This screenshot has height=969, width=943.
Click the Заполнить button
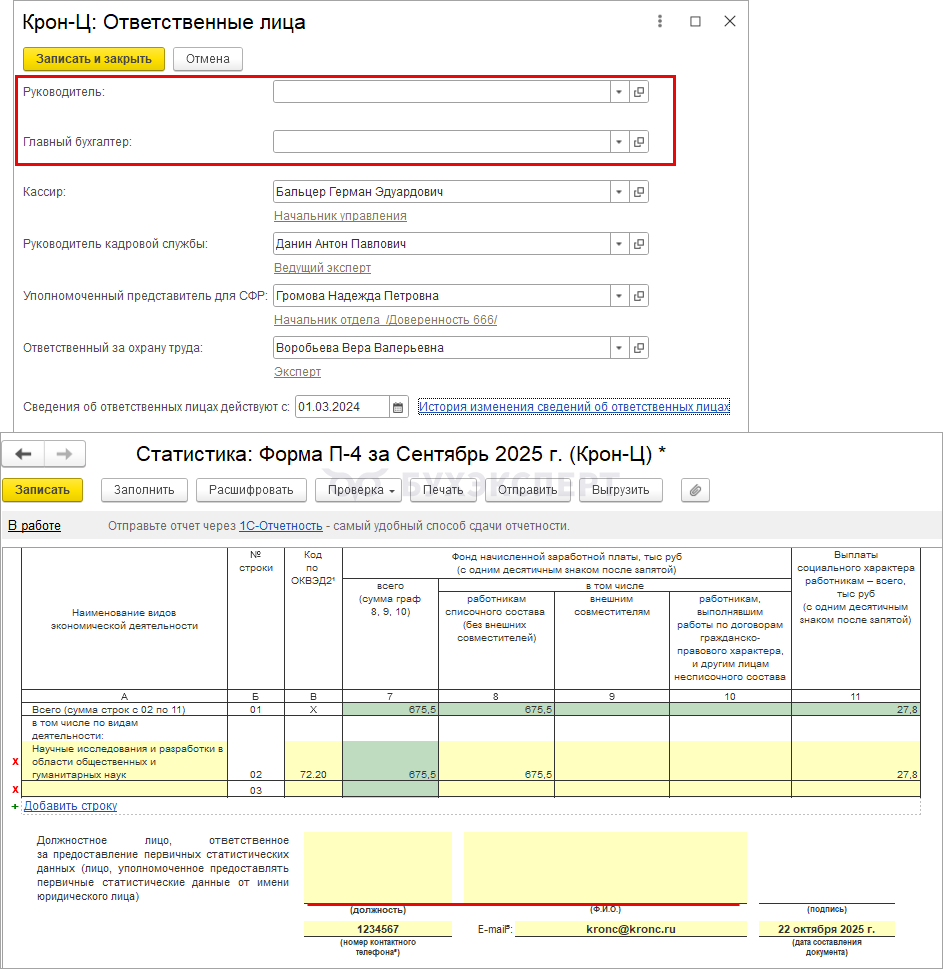(144, 490)
